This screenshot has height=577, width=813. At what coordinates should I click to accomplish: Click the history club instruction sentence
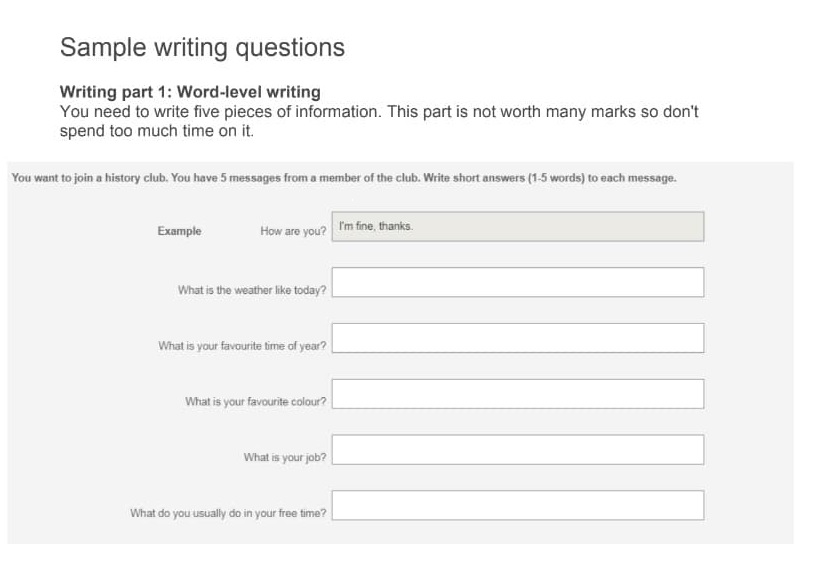tap(344, 178)
